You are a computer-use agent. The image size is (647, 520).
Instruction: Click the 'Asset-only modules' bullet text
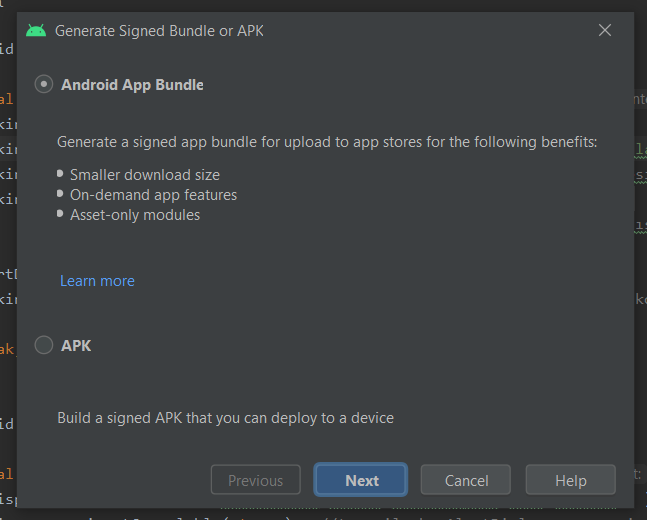[135, 215]
